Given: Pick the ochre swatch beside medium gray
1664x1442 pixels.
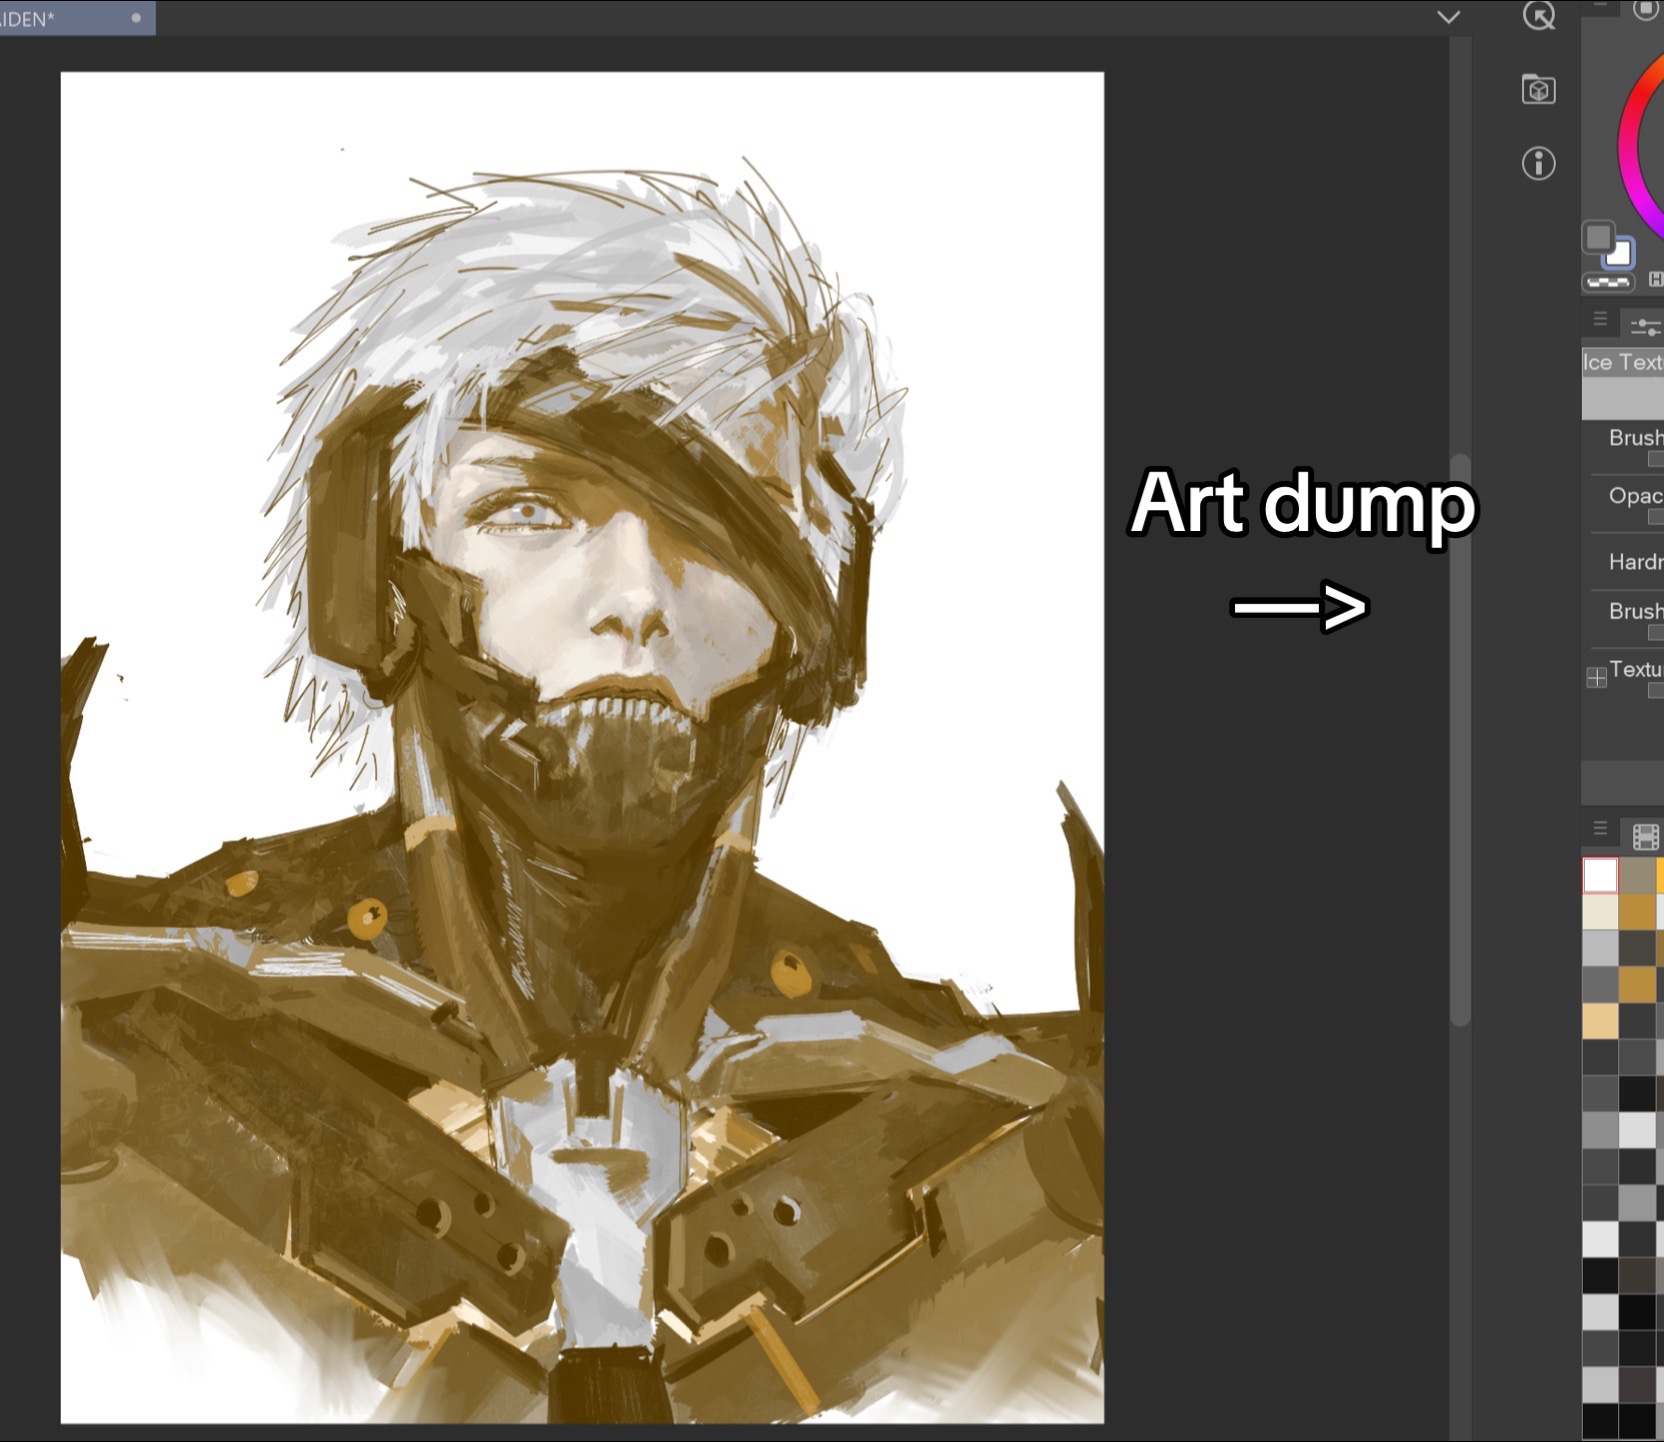Looking at the screenshot, I should click(x=1638, y=985).
